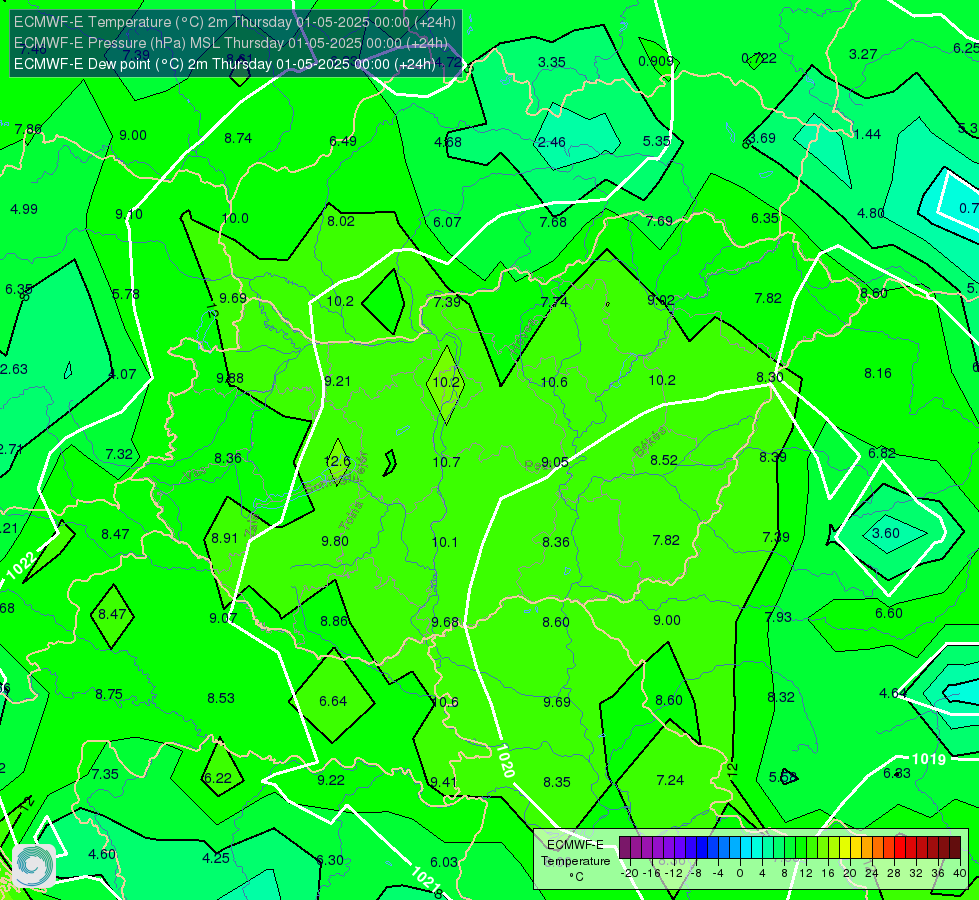Click the 10.7 temperature value
979x900 pixels.
tap(446, 462)
